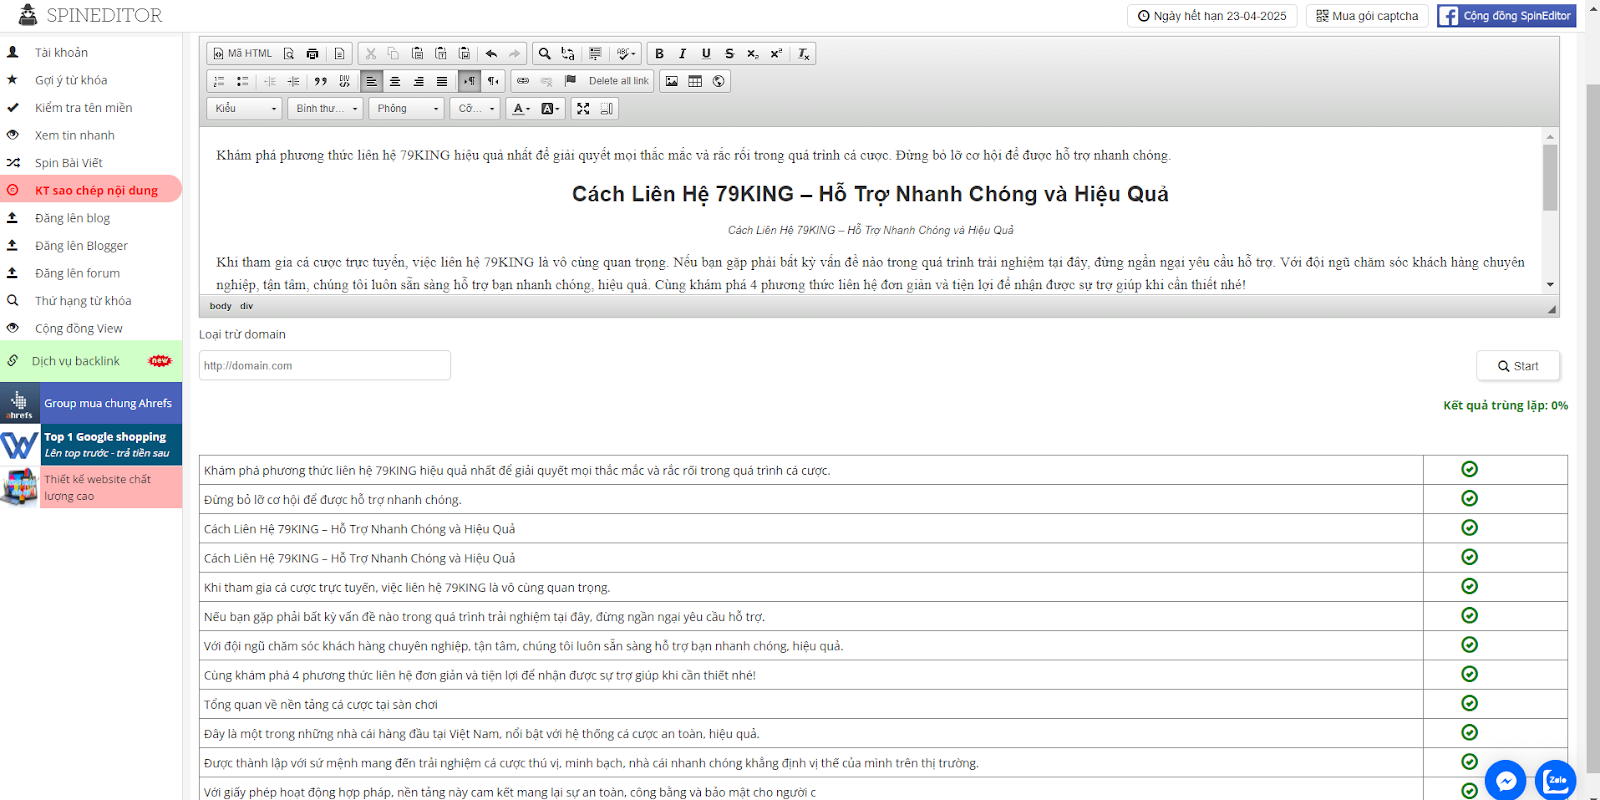Click the Print icon in editor toolbar
Image resolution: width=1600 pixels, height=800 pixels.
pyautogui.click(x=312, y=54)
